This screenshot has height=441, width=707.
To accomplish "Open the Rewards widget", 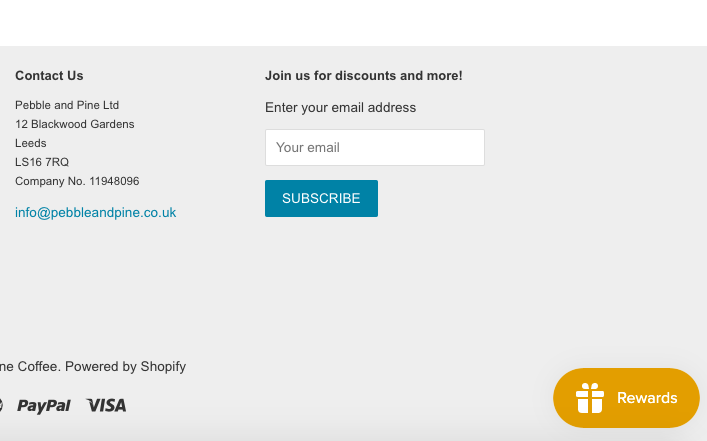I will [626, 398].
